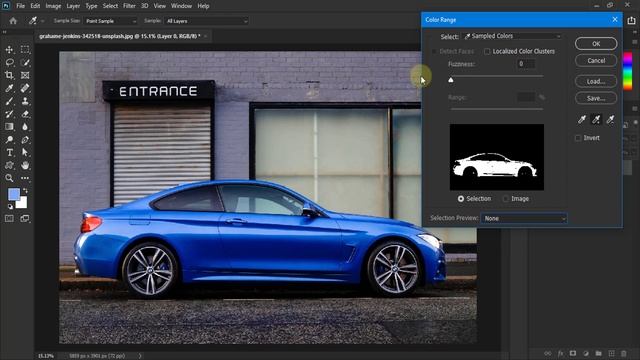The height and width of the screenshot is (360, 640).
Task: Select the Gradient tool
Action: [x=9, y=127]
